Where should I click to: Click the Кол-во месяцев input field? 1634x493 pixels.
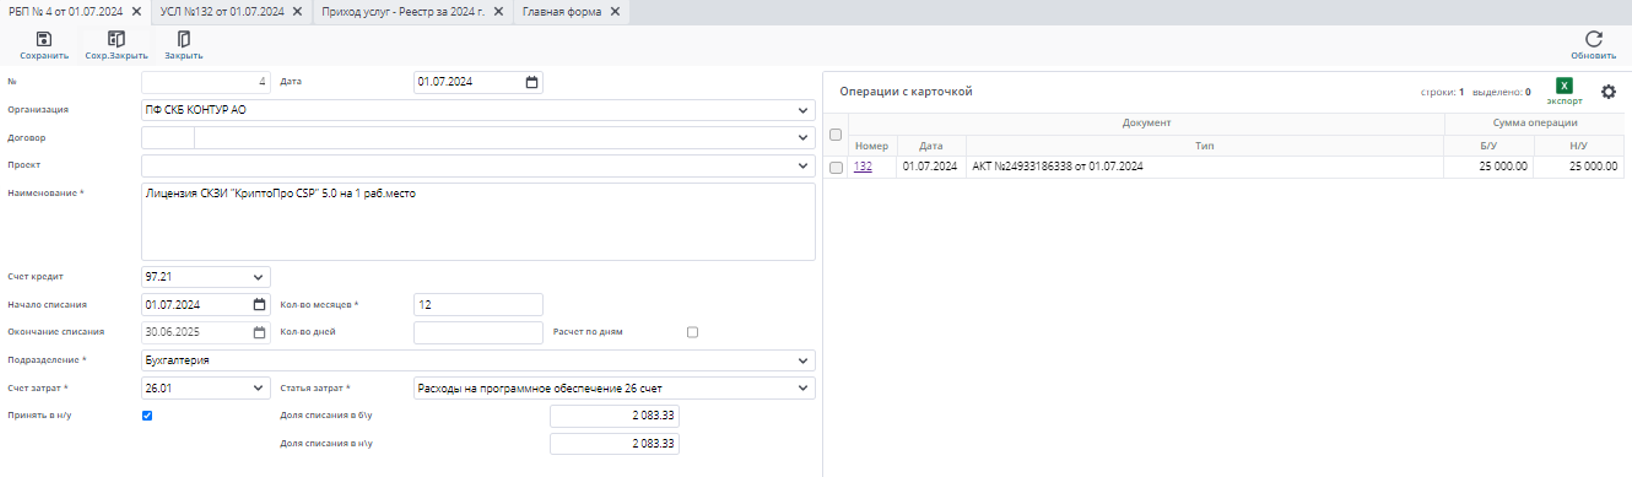[x=478, y=305]
